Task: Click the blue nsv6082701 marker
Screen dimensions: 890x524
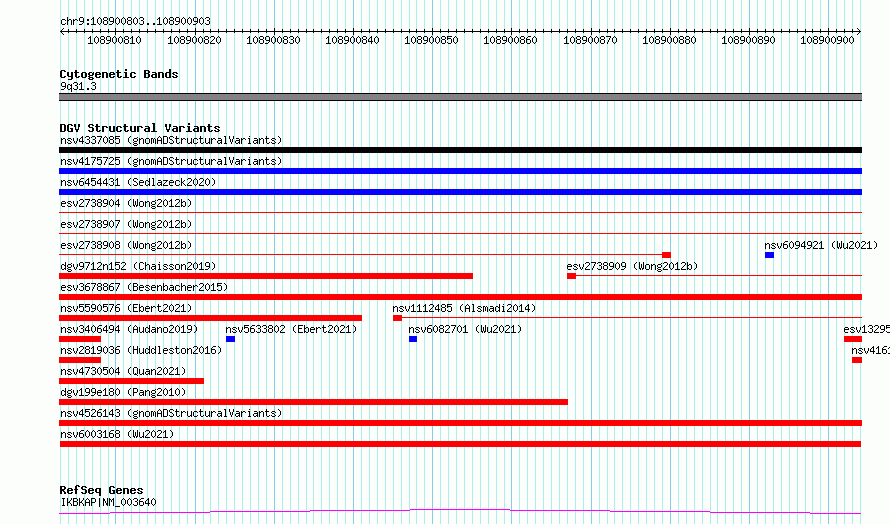Action: (x=413, y=339)
